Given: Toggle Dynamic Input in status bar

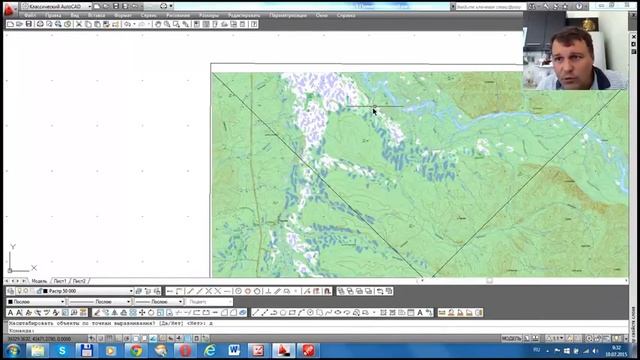Looking at the screenshot, I should point(170,338).
